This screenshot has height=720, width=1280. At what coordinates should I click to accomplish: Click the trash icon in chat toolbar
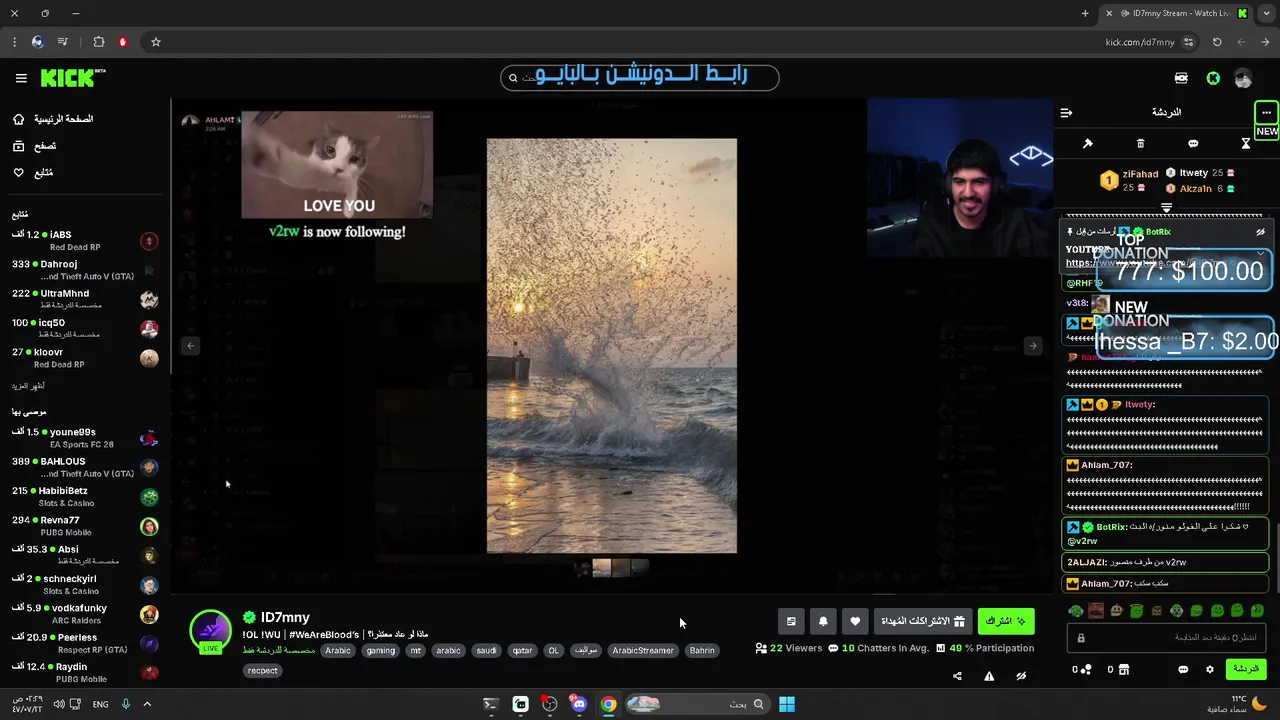point(1140,144)
